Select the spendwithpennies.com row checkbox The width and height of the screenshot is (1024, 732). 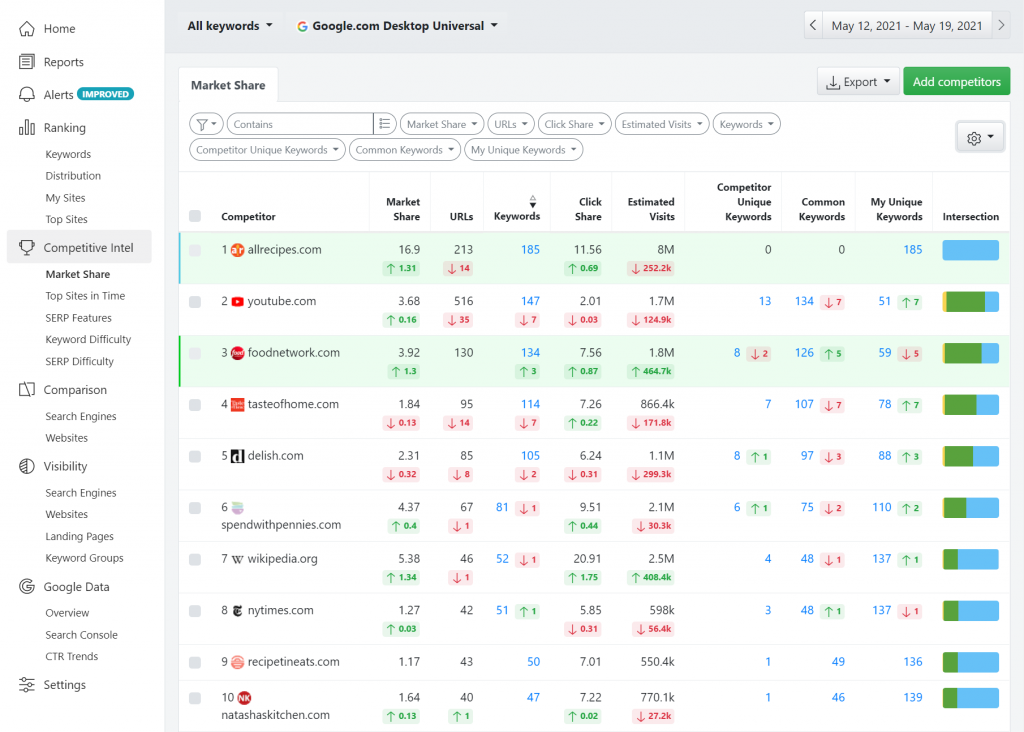[x=195, y=508]
